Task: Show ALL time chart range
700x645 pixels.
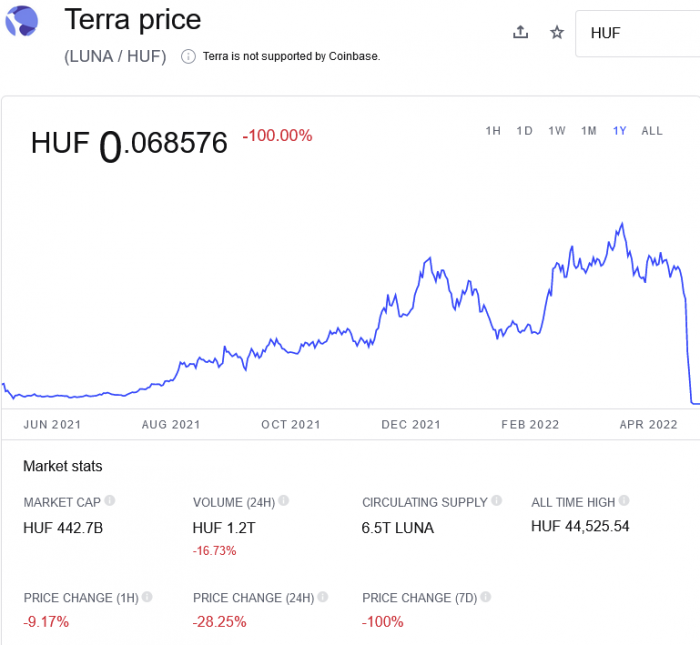Action: (652, 131)
